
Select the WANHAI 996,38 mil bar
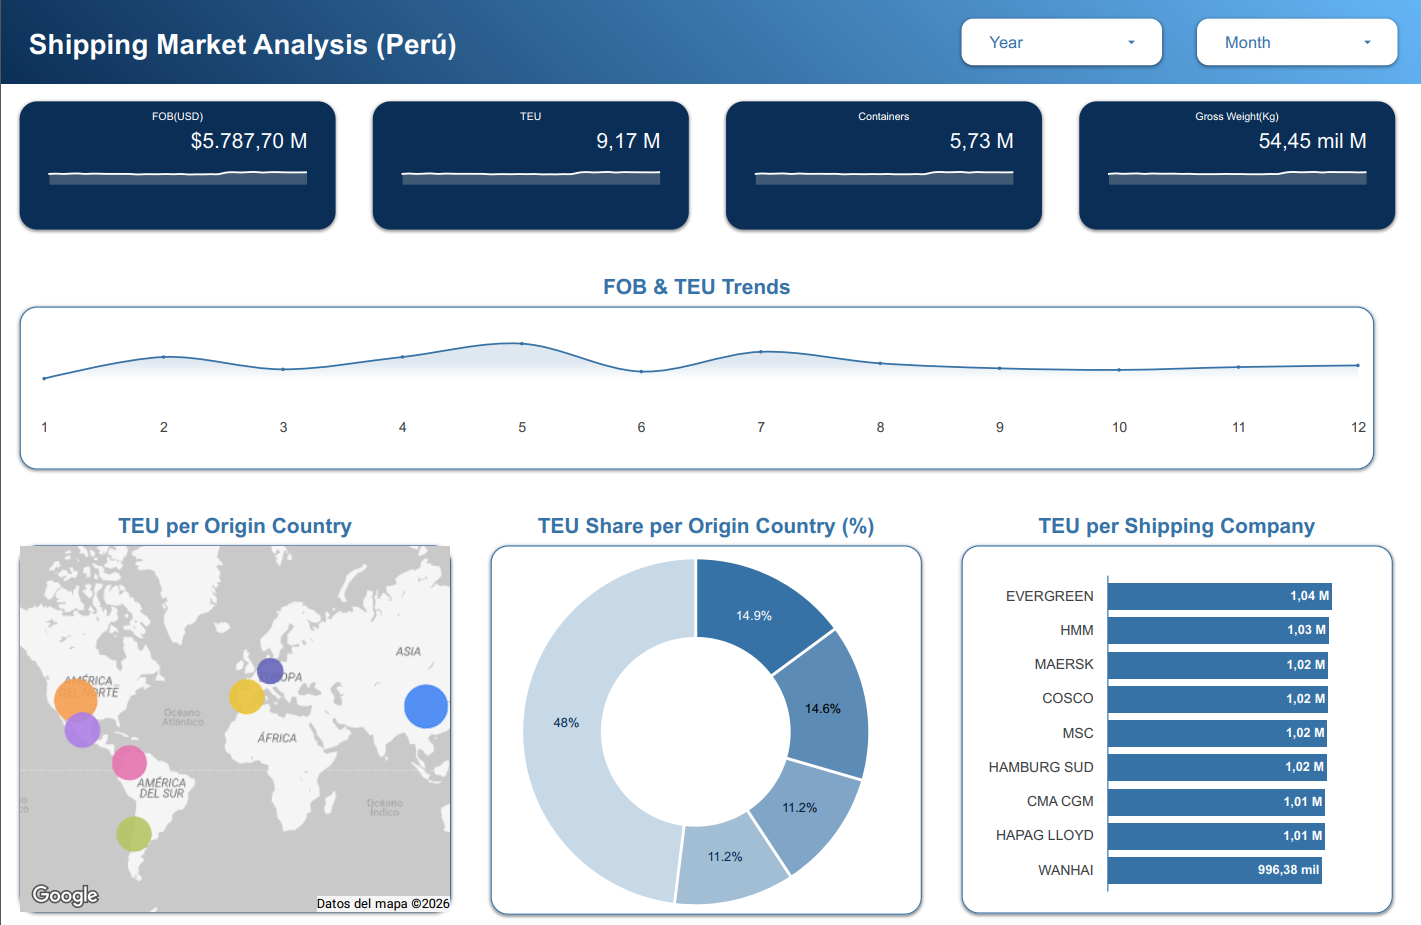coord(1214,870)
